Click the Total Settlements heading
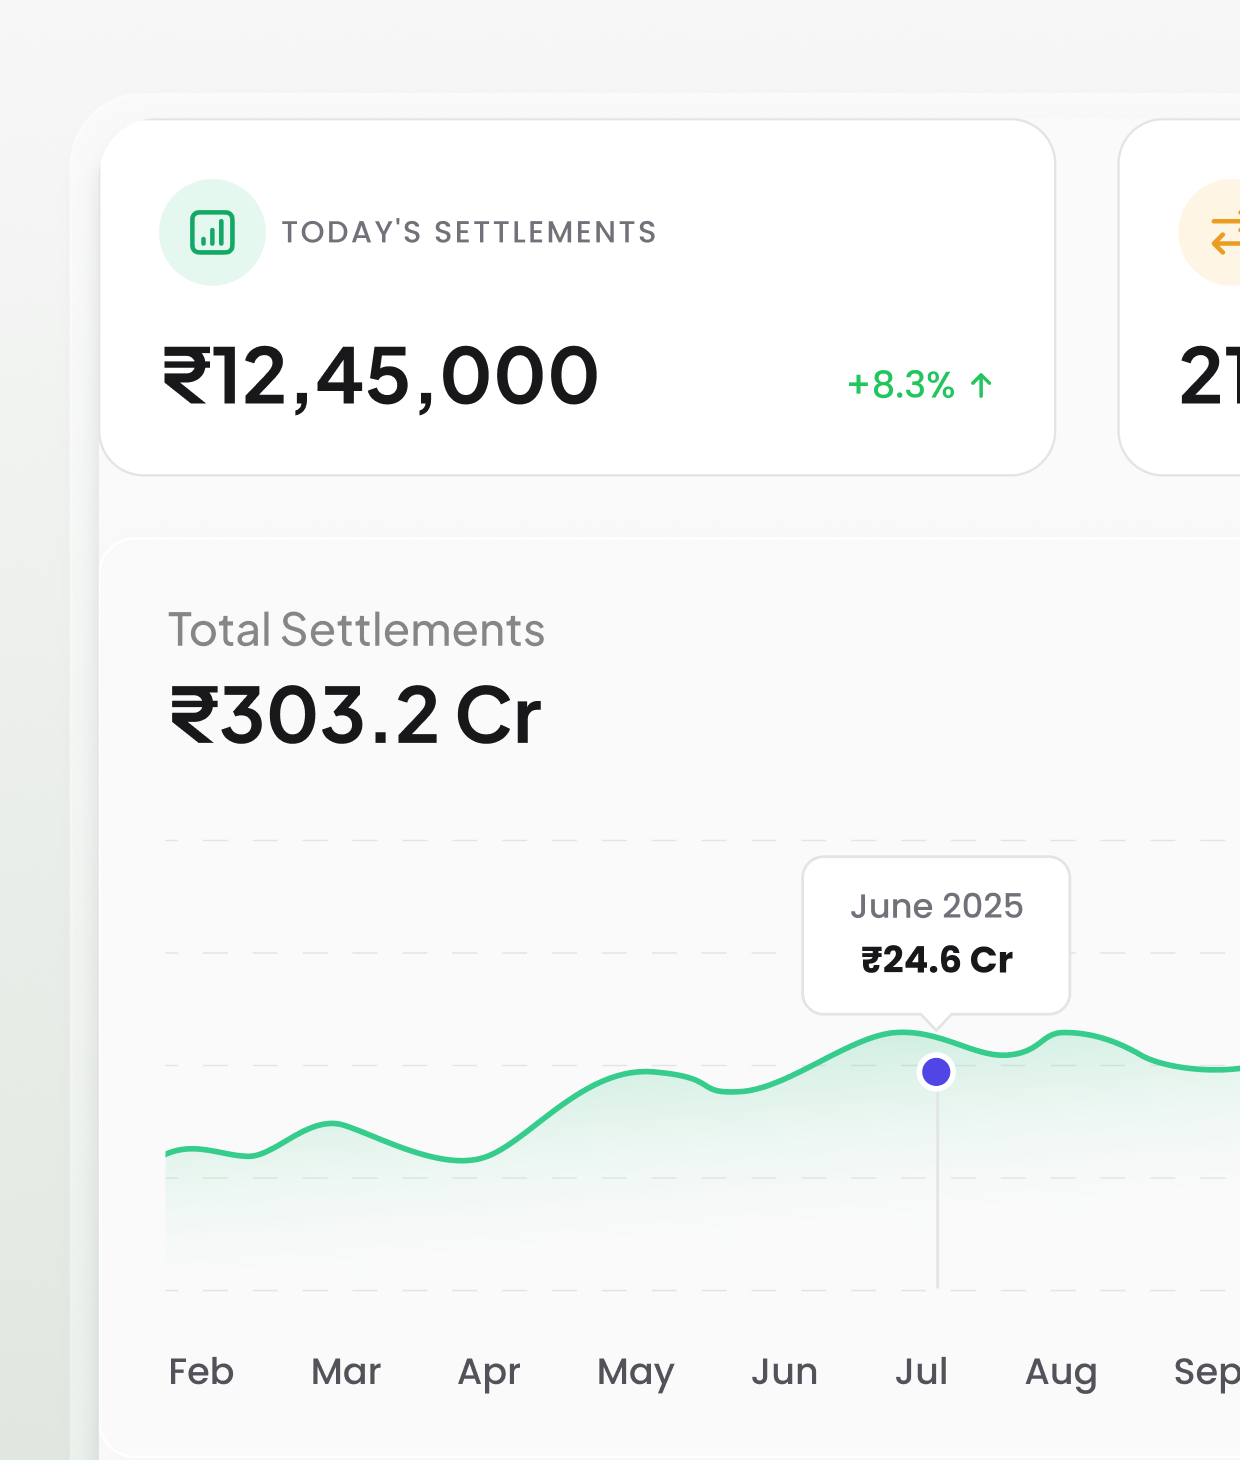The width and height of the screenshot is (1240, 1460). click(356, 630)
